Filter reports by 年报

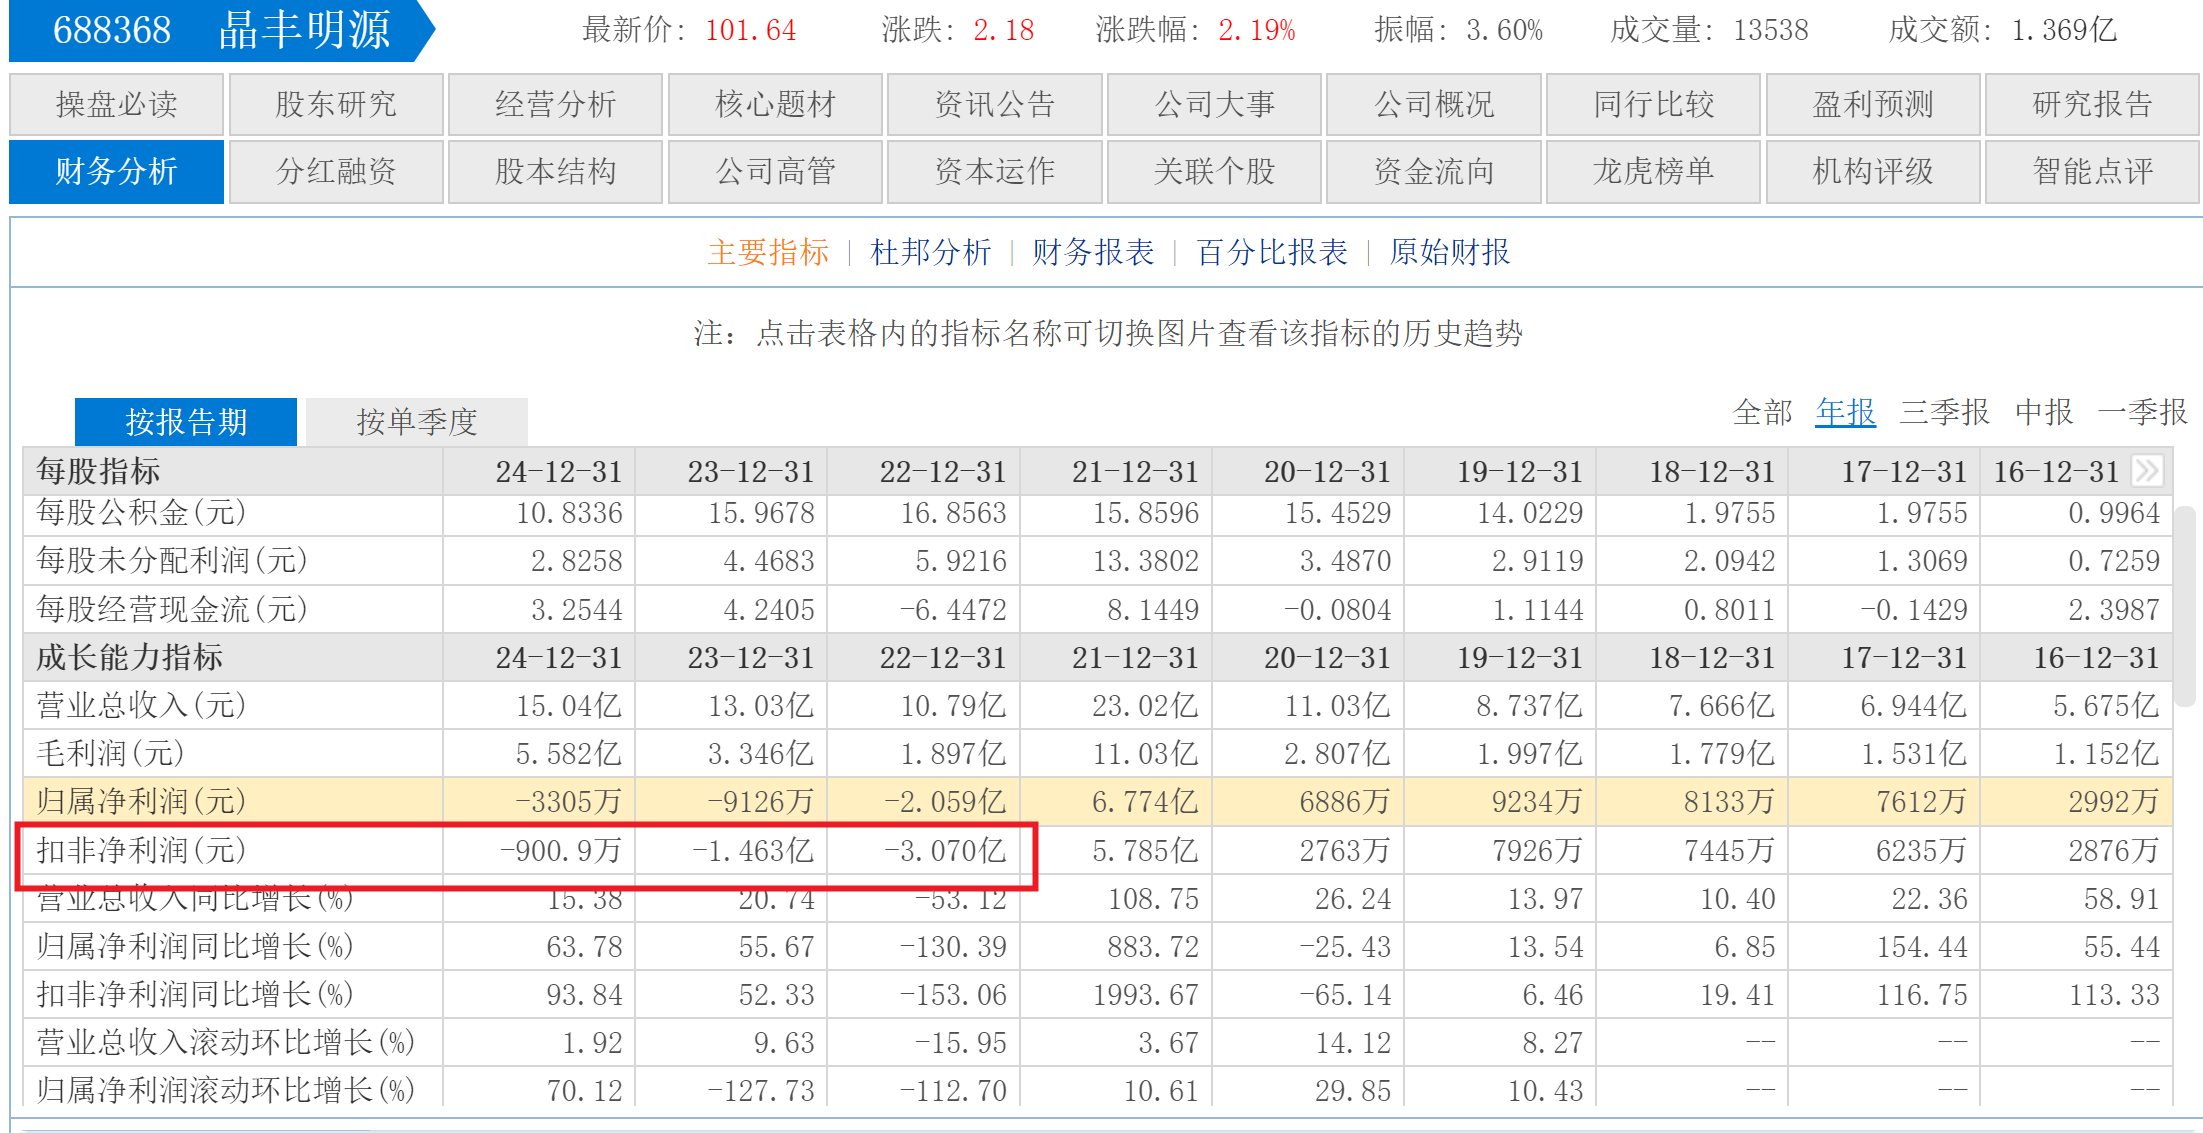tap(1846, 412)
